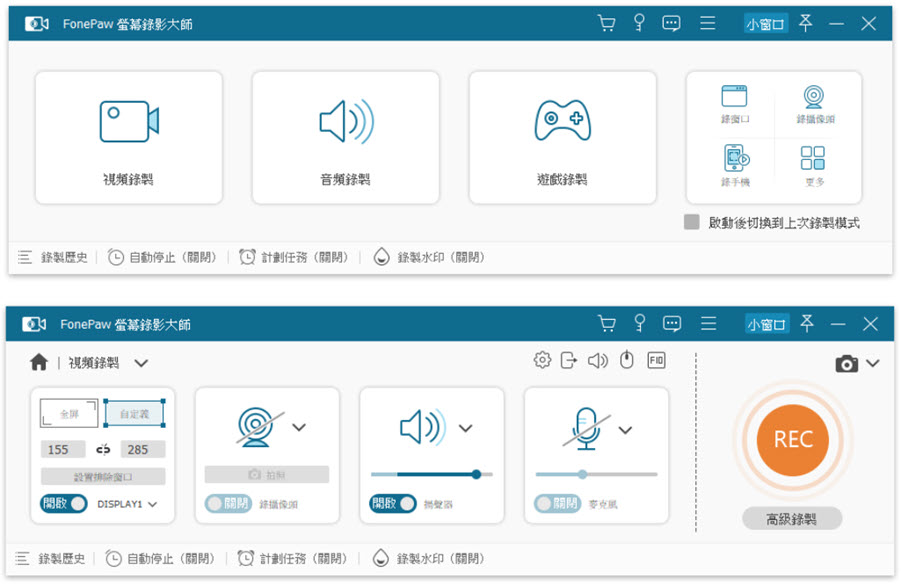Open feedback chat icon in bottom window
This screenshot has height=586, width=901.
coord(672,324)
